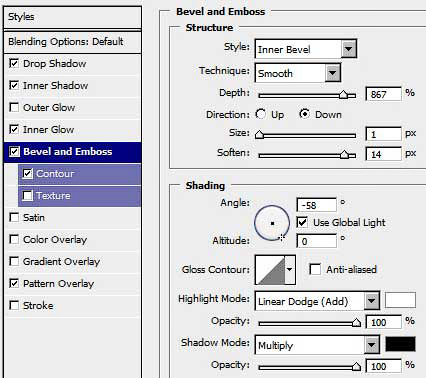Image resolution: width=426 pixels, height=378 pixels.
Task: Uncheck Use Global Light
Action: coord(302,222)
